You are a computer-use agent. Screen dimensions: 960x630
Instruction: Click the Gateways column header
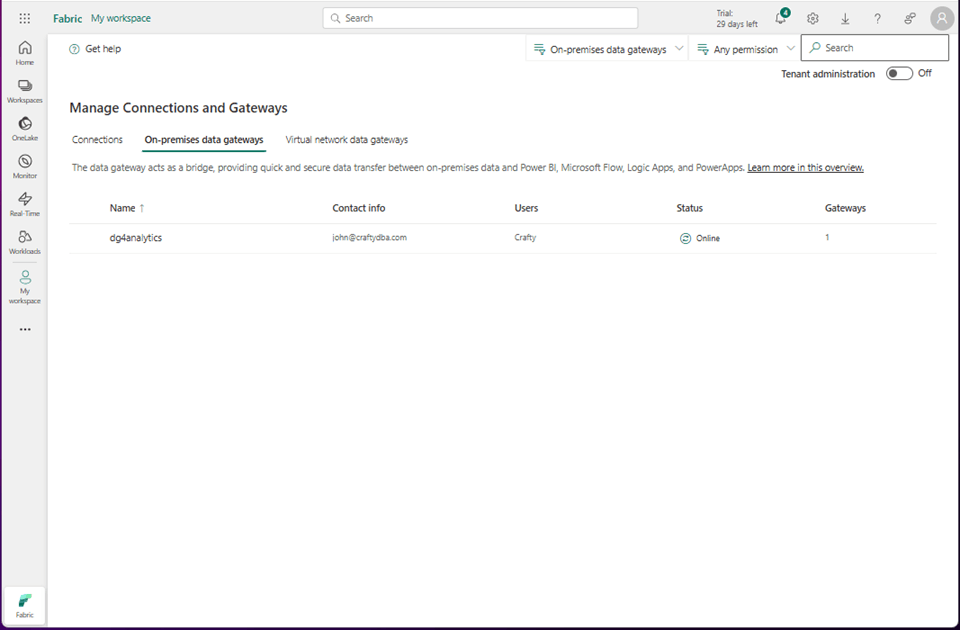[845, 208]
